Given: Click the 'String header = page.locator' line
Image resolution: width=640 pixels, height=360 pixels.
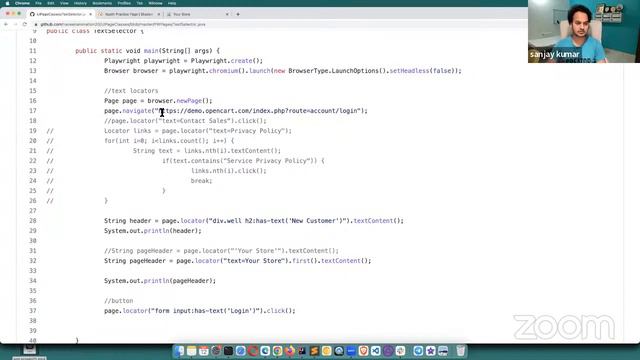Looking at the screenshot, I should (253, 221).
